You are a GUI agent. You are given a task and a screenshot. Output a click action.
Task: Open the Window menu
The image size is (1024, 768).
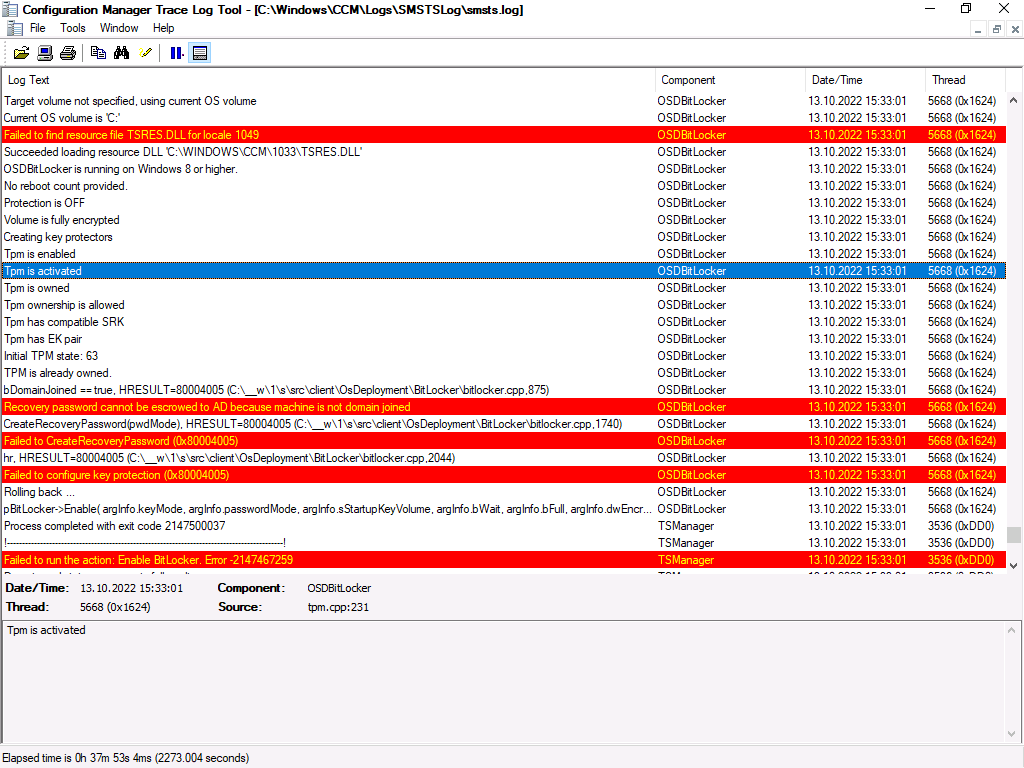click(119, 28)
